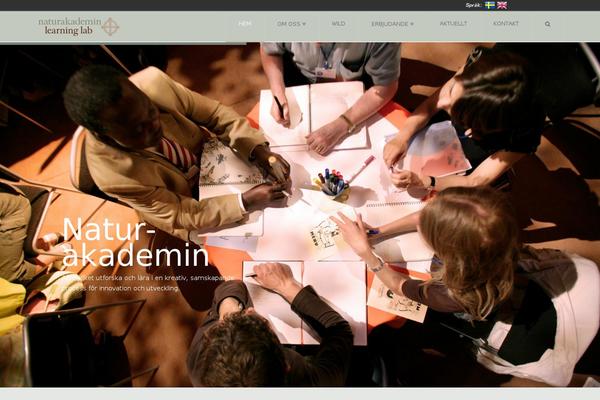Go to the HEM menu item

[x=245, y=23]
